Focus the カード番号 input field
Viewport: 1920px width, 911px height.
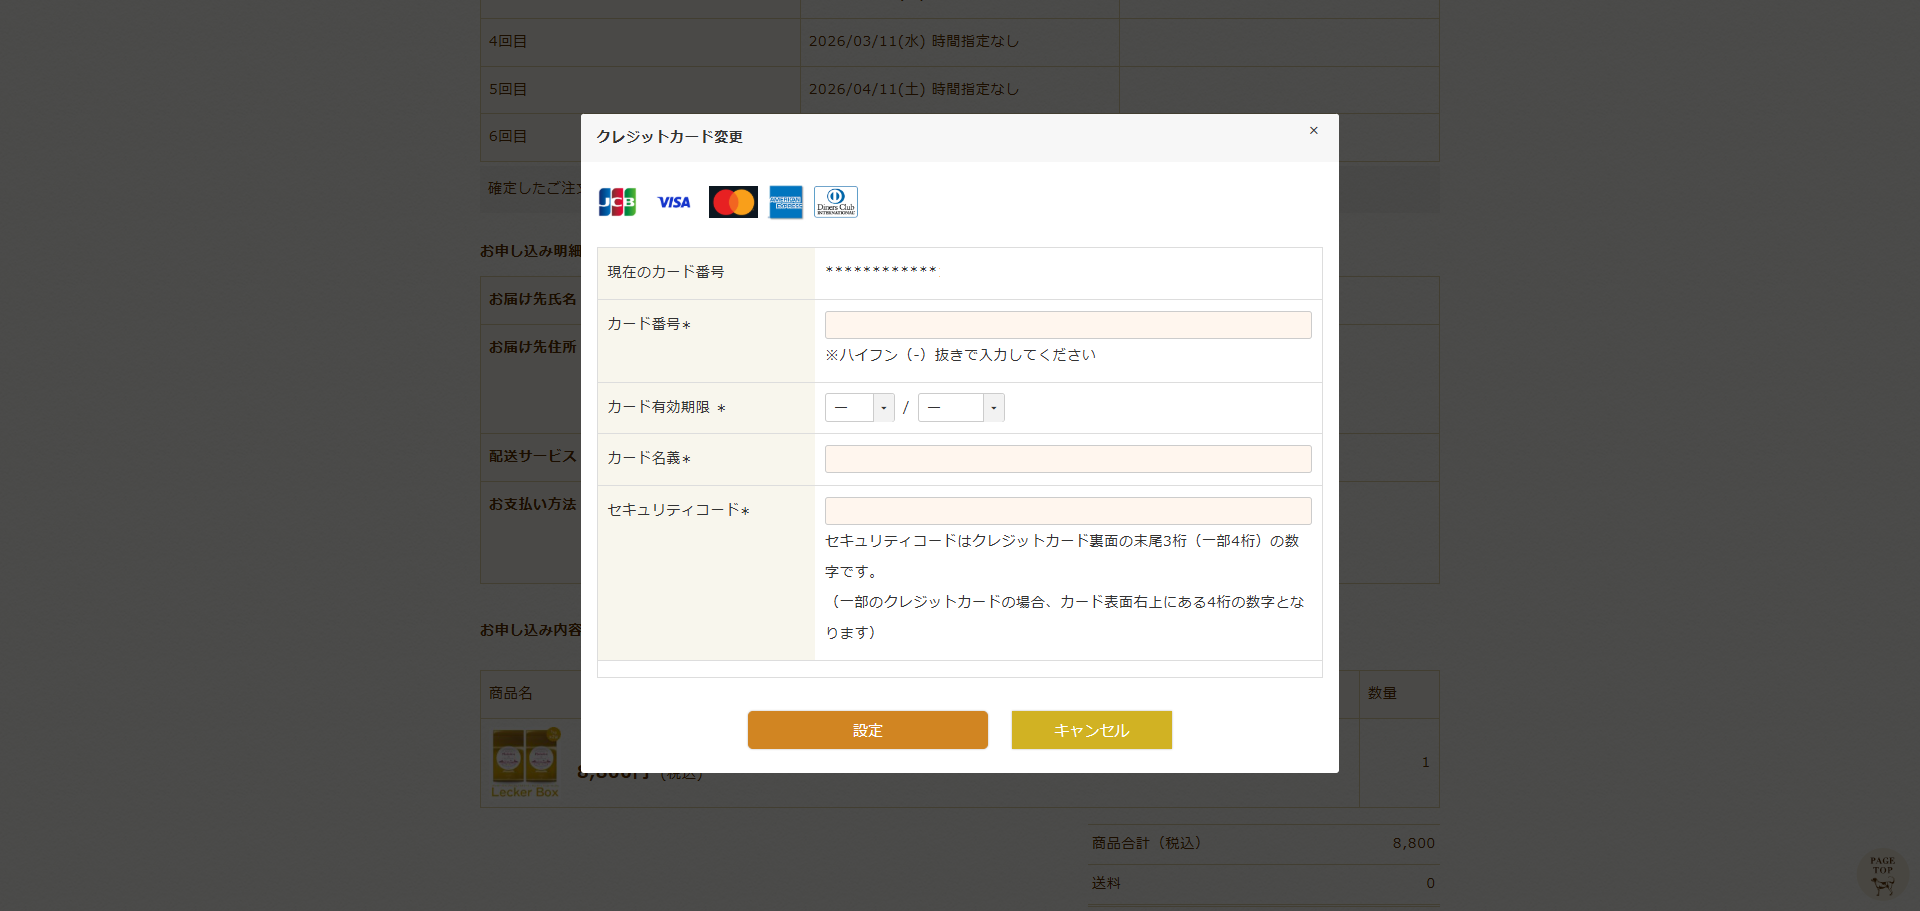(x=1067, y=325)
